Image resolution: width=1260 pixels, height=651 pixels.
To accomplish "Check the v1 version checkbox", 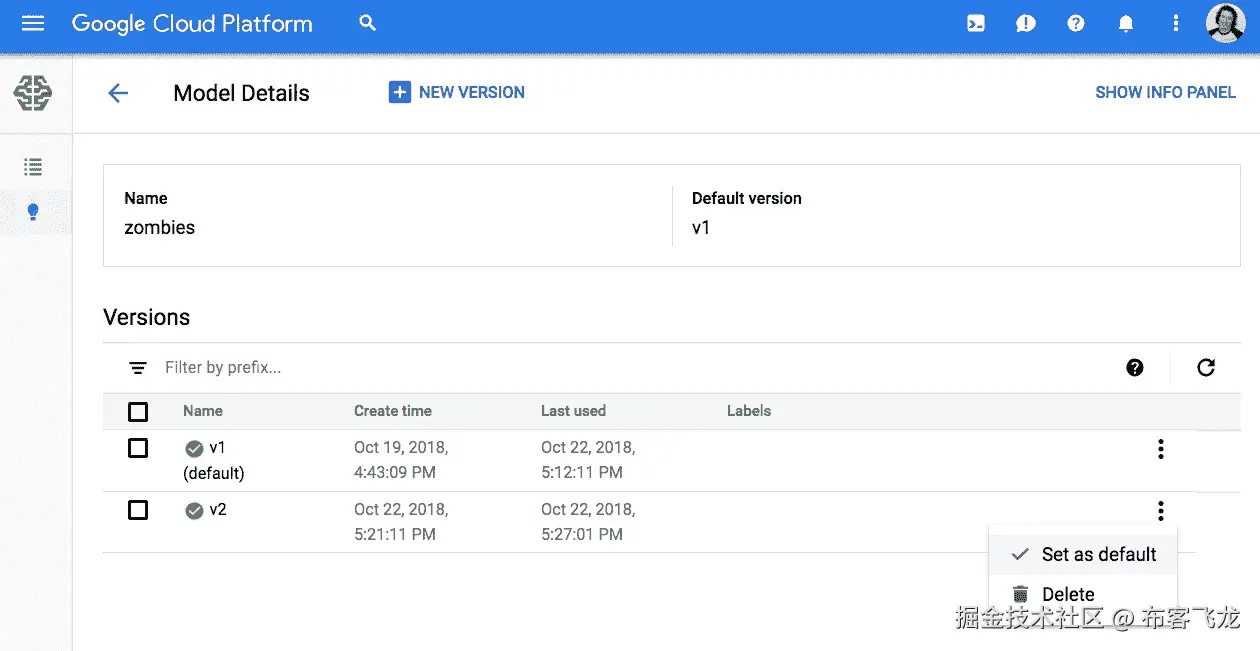I will click(138, 448).
